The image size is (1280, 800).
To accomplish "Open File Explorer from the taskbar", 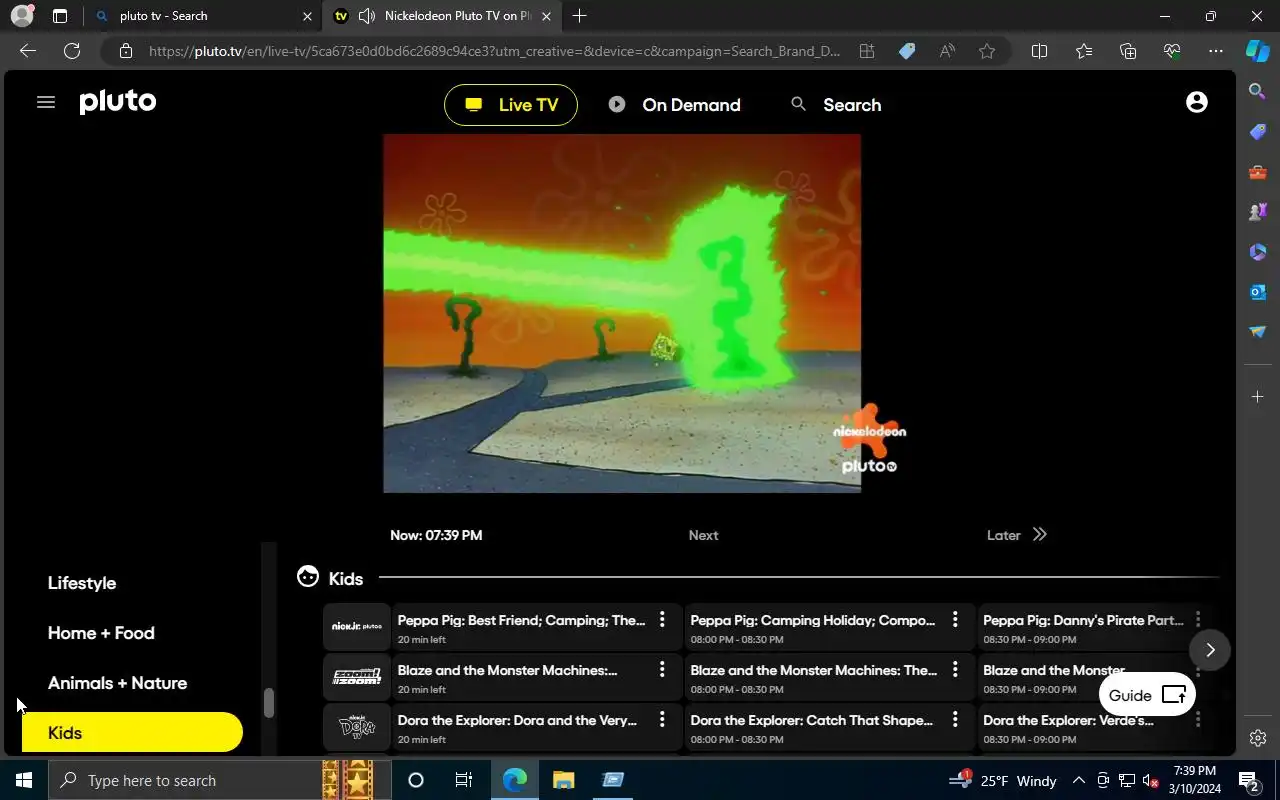I will point(563,780).
